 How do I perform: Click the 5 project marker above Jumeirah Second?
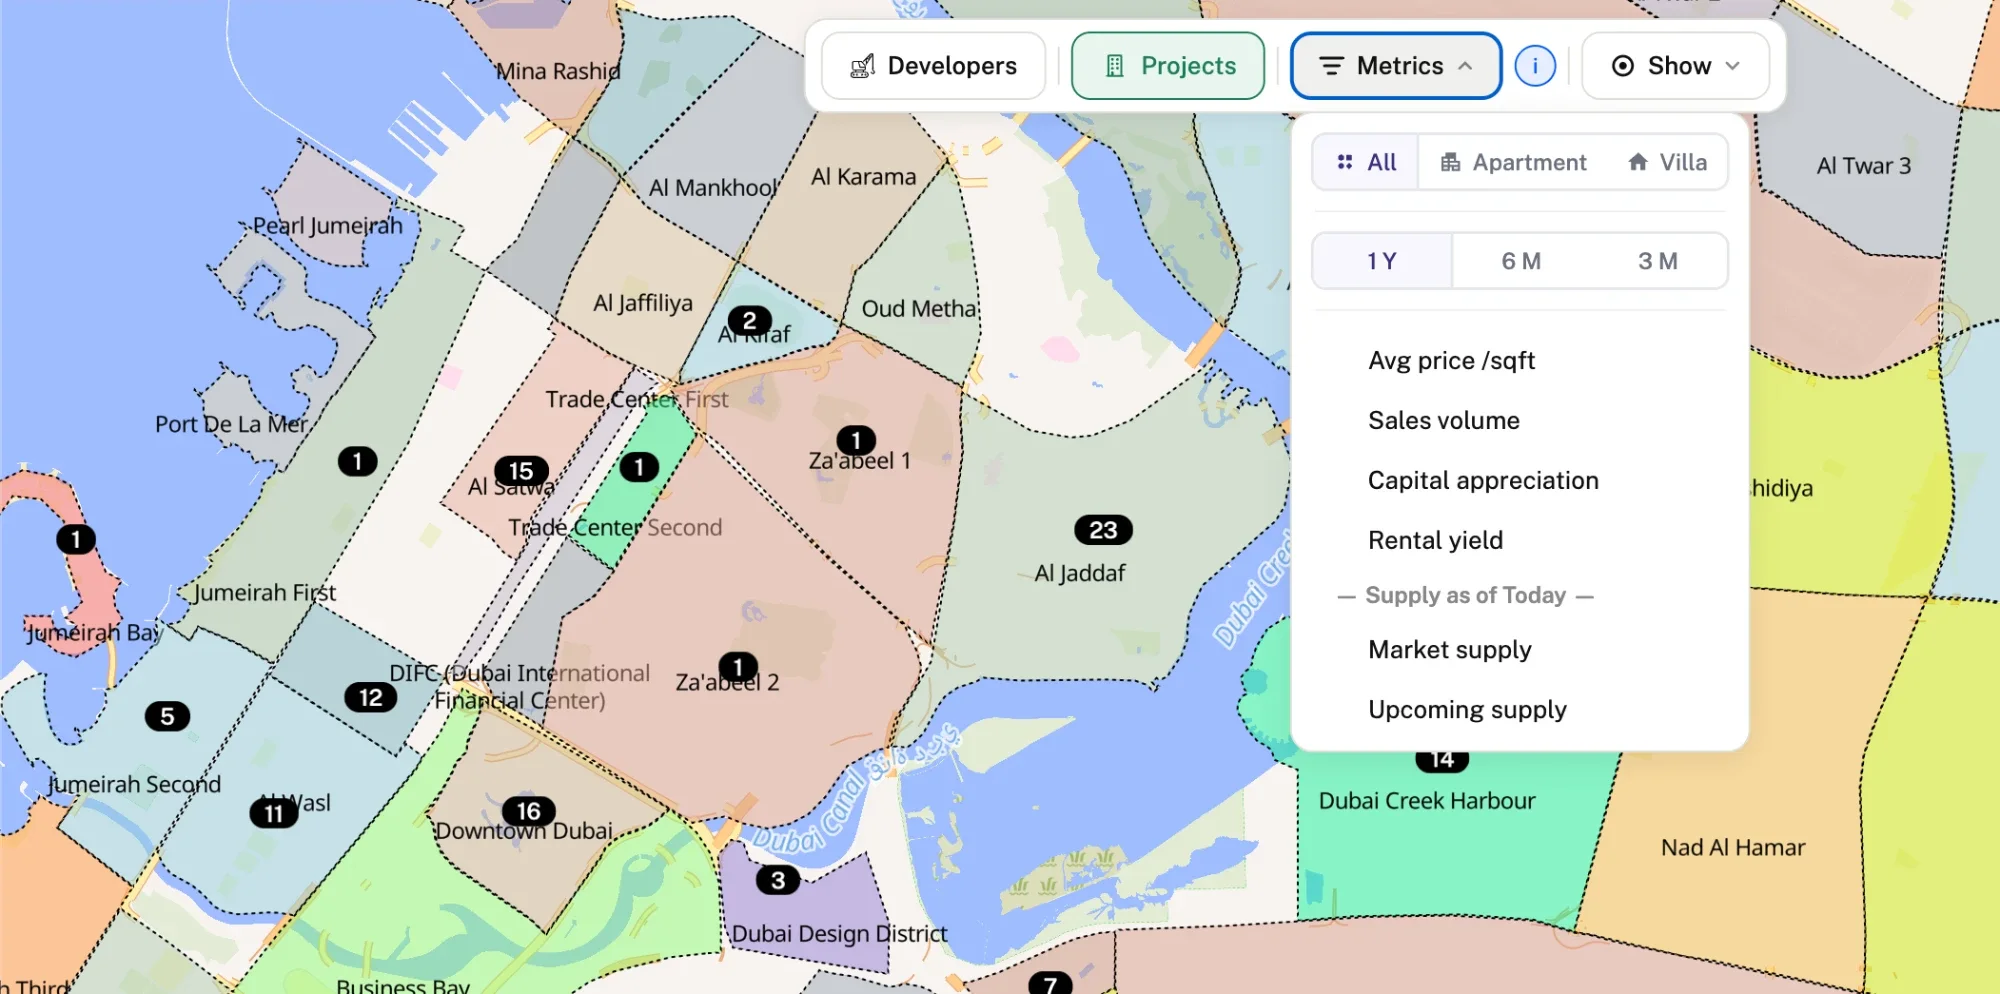point(167,716)
